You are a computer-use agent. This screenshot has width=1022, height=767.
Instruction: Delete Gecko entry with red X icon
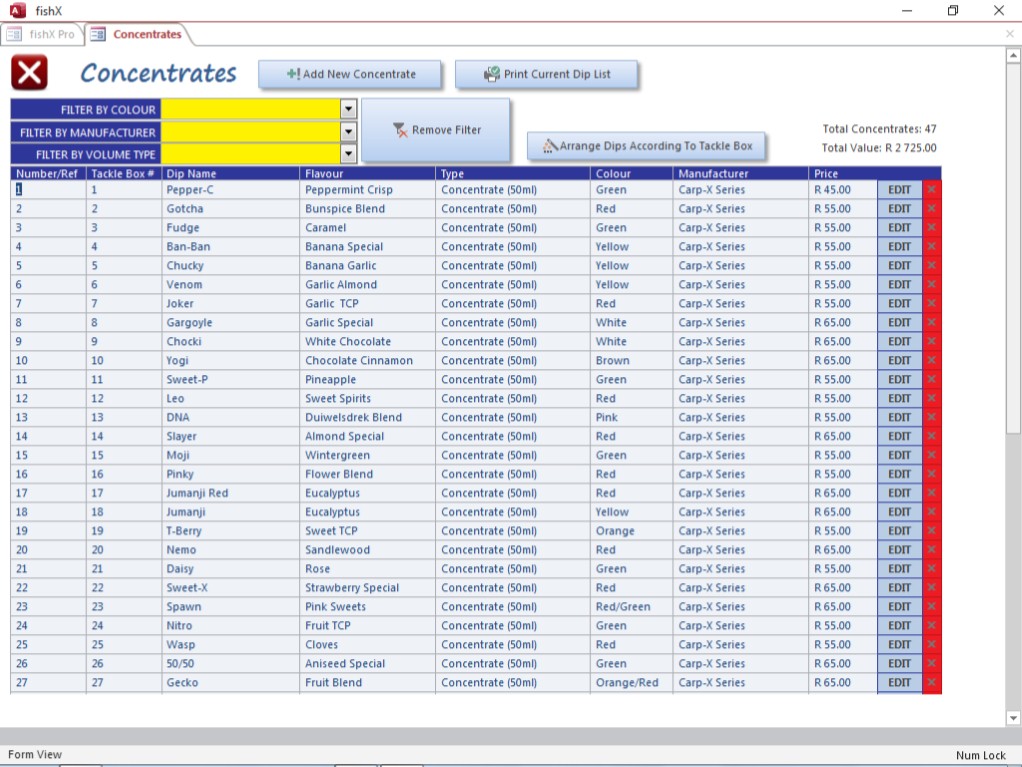[932, 683]
